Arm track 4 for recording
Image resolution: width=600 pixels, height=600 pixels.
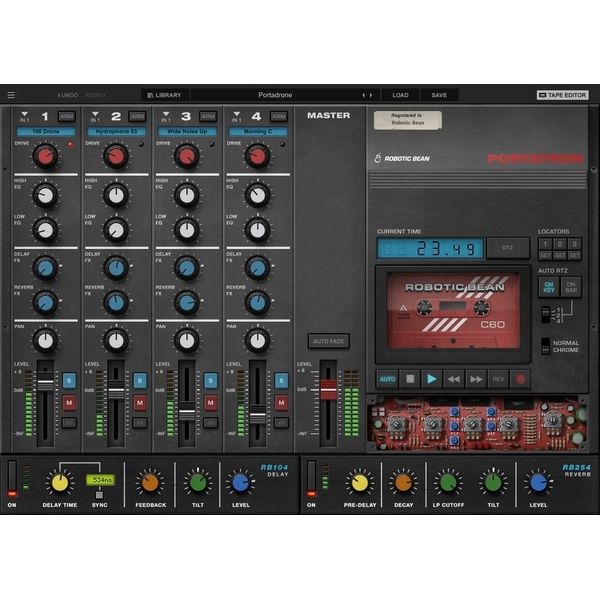pos(279,116)
